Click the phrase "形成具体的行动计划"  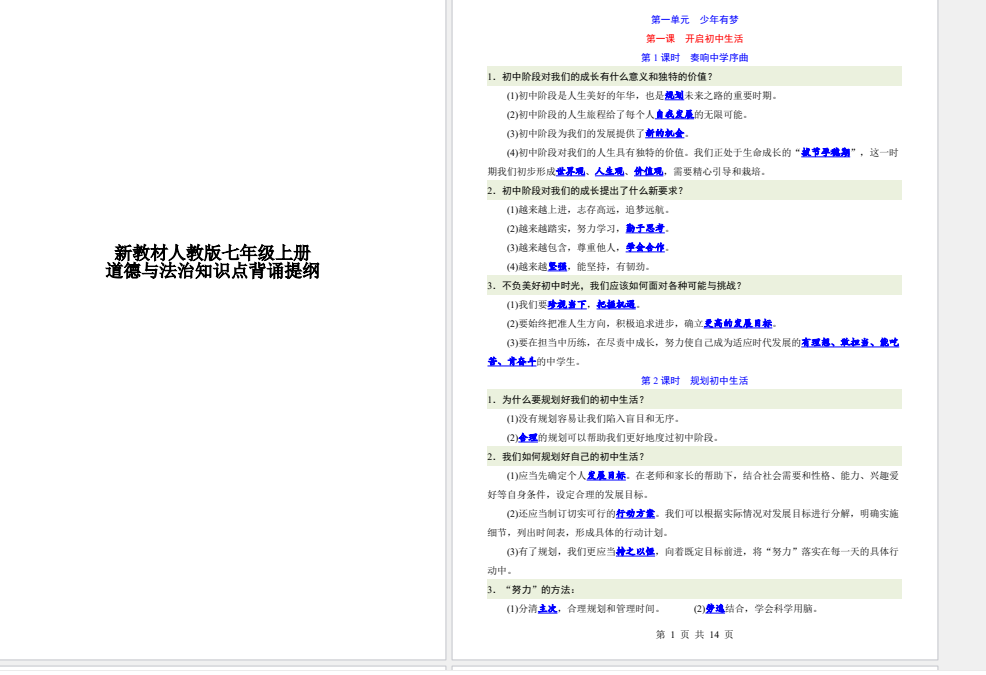point(619,533)
